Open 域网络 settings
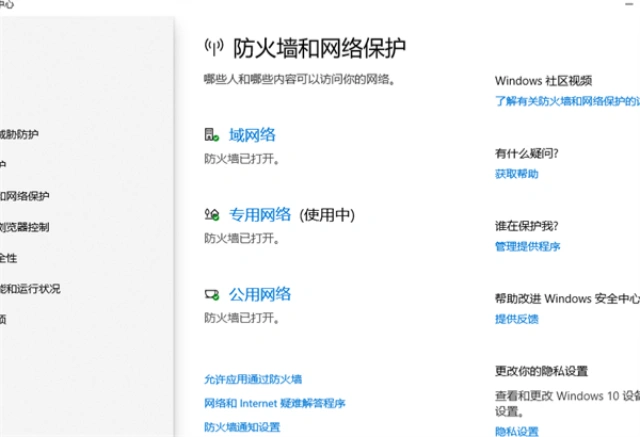 tap(252, 135)
